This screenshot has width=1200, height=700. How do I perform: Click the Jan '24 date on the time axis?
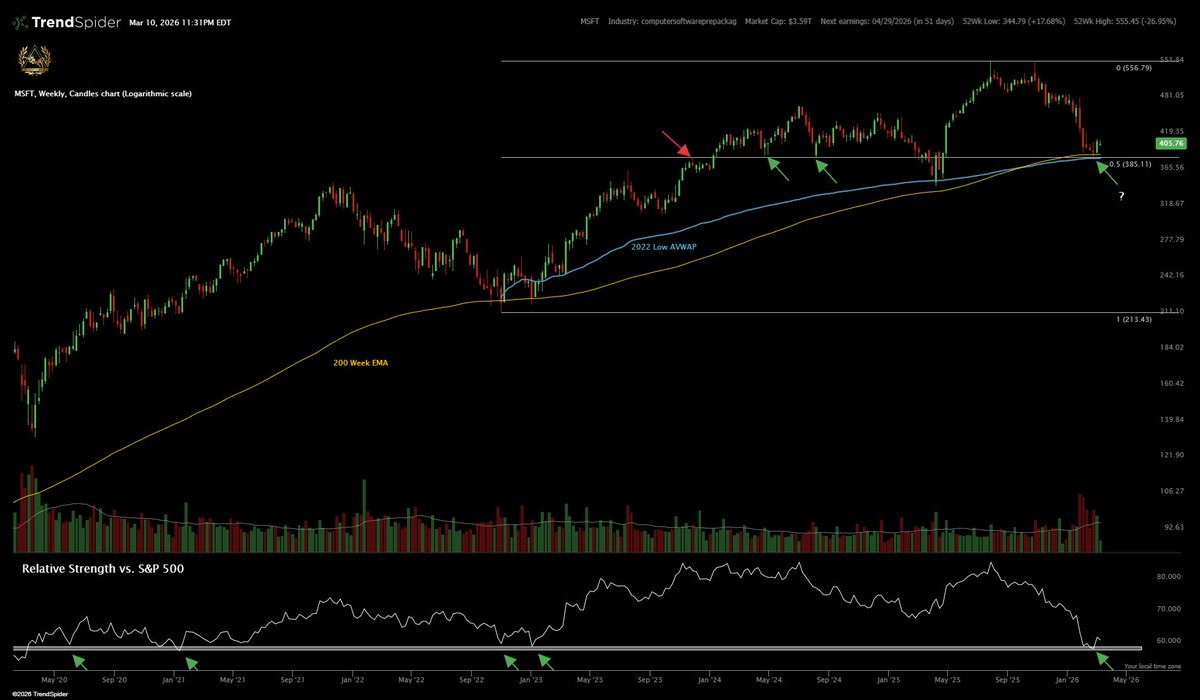coord(709,679)
